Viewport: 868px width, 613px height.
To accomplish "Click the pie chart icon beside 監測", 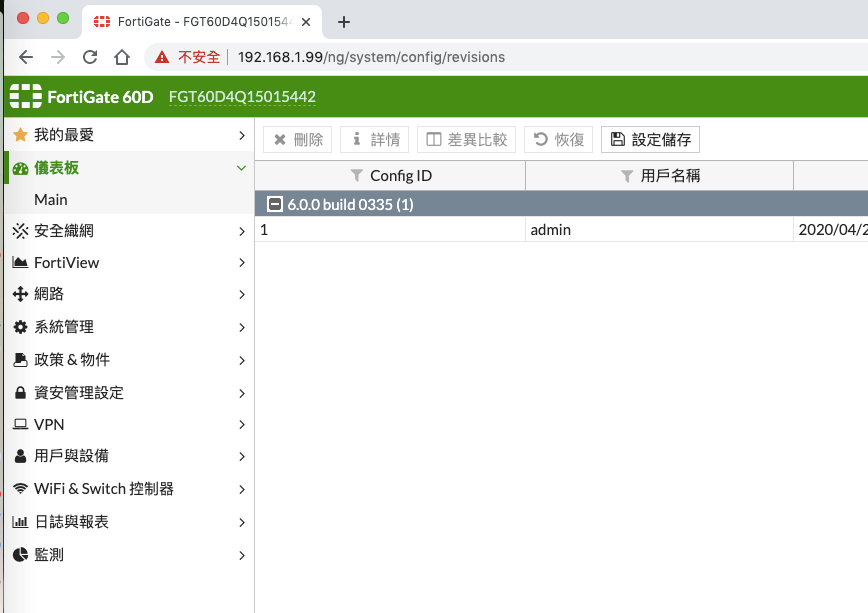I will coord(20,554).
